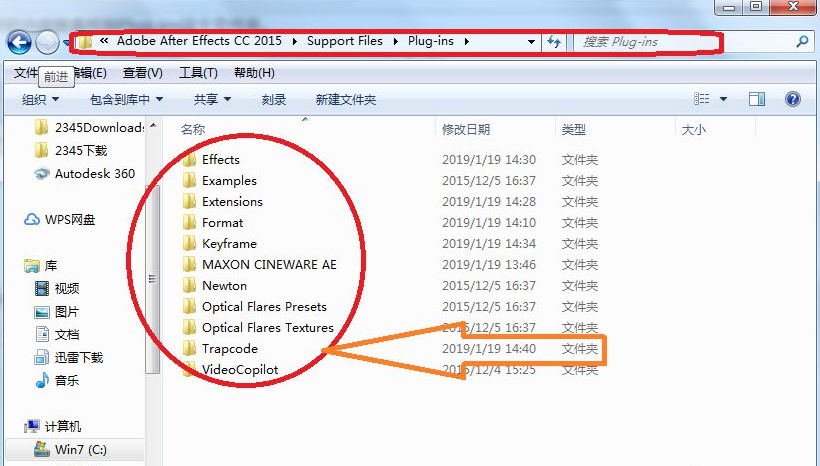Viewport: 820px width, 466px height.
Task: Select the Keyframe folder icon
Action: pyautogui.click(x=189, y=243)
